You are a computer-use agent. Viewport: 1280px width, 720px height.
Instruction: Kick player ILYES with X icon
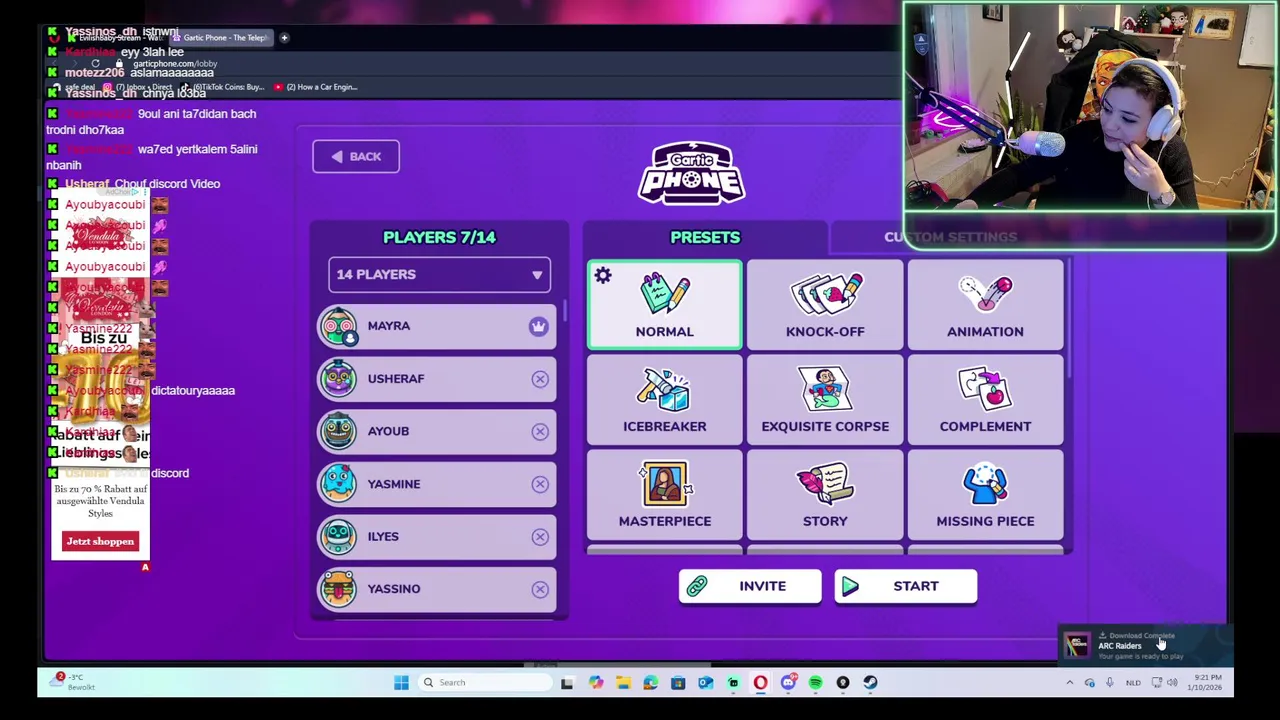point(540,536)
